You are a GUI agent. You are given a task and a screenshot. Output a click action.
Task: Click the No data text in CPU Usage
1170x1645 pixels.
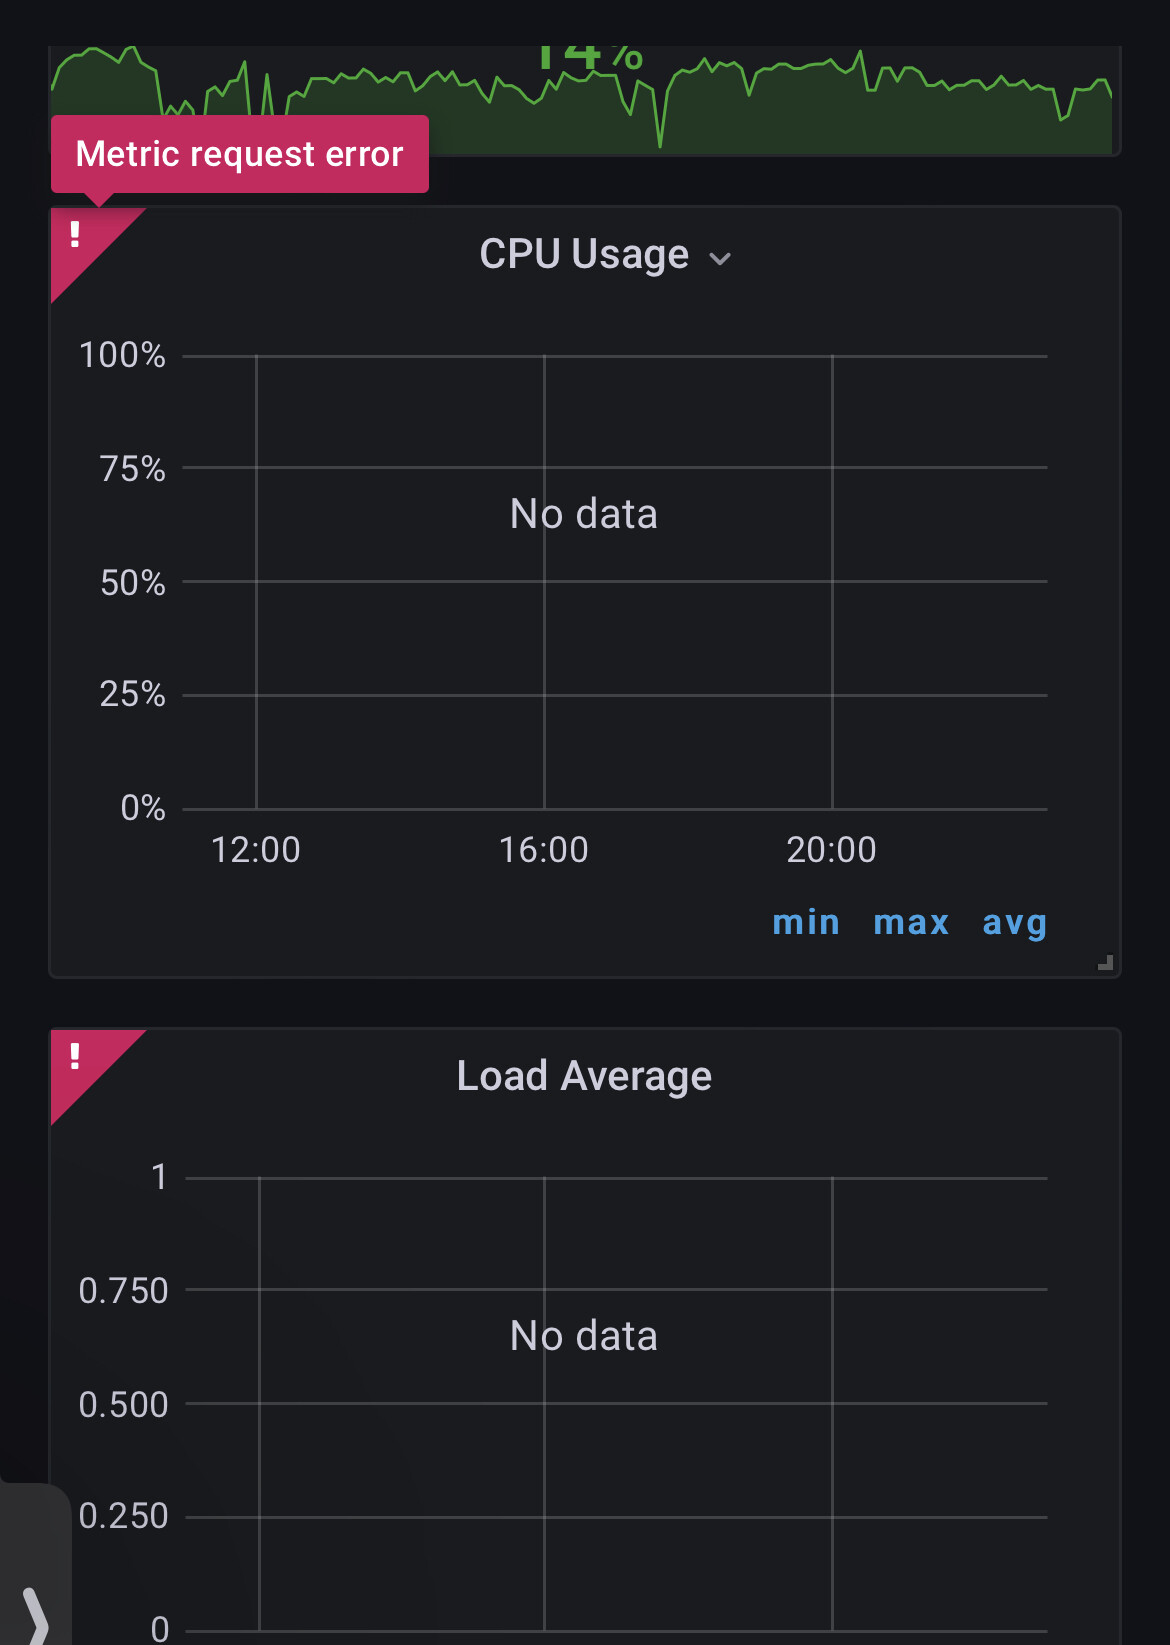point(584,514)
